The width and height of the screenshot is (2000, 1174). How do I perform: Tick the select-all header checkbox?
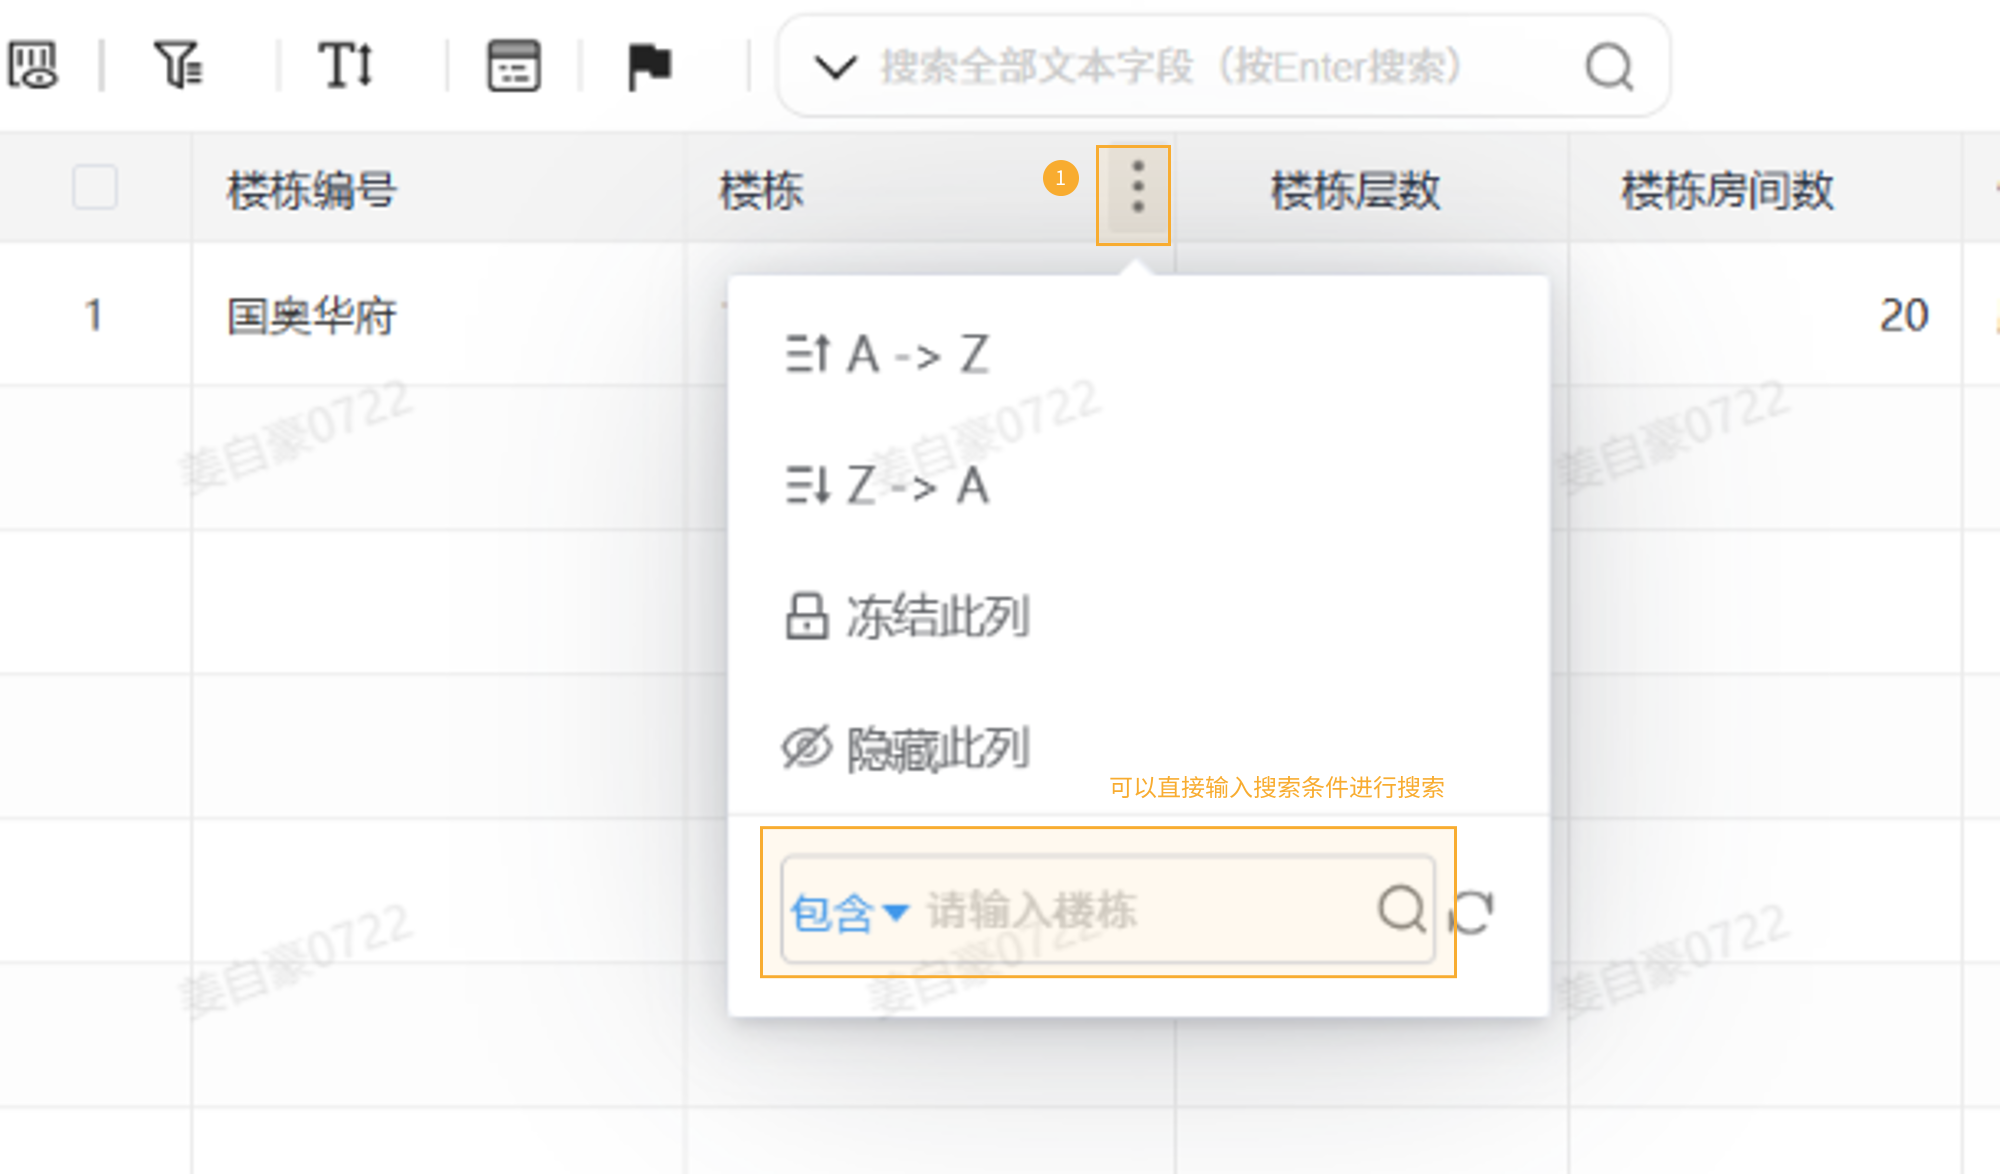coord(95,187)
